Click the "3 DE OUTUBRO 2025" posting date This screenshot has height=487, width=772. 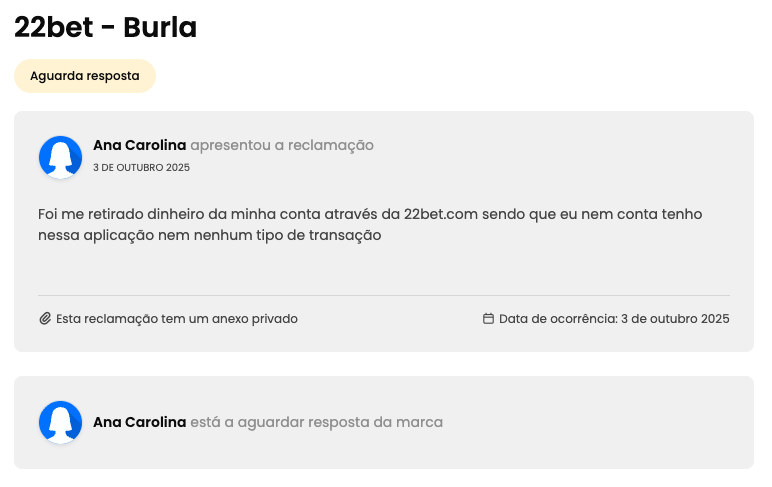tap(141, 168)
